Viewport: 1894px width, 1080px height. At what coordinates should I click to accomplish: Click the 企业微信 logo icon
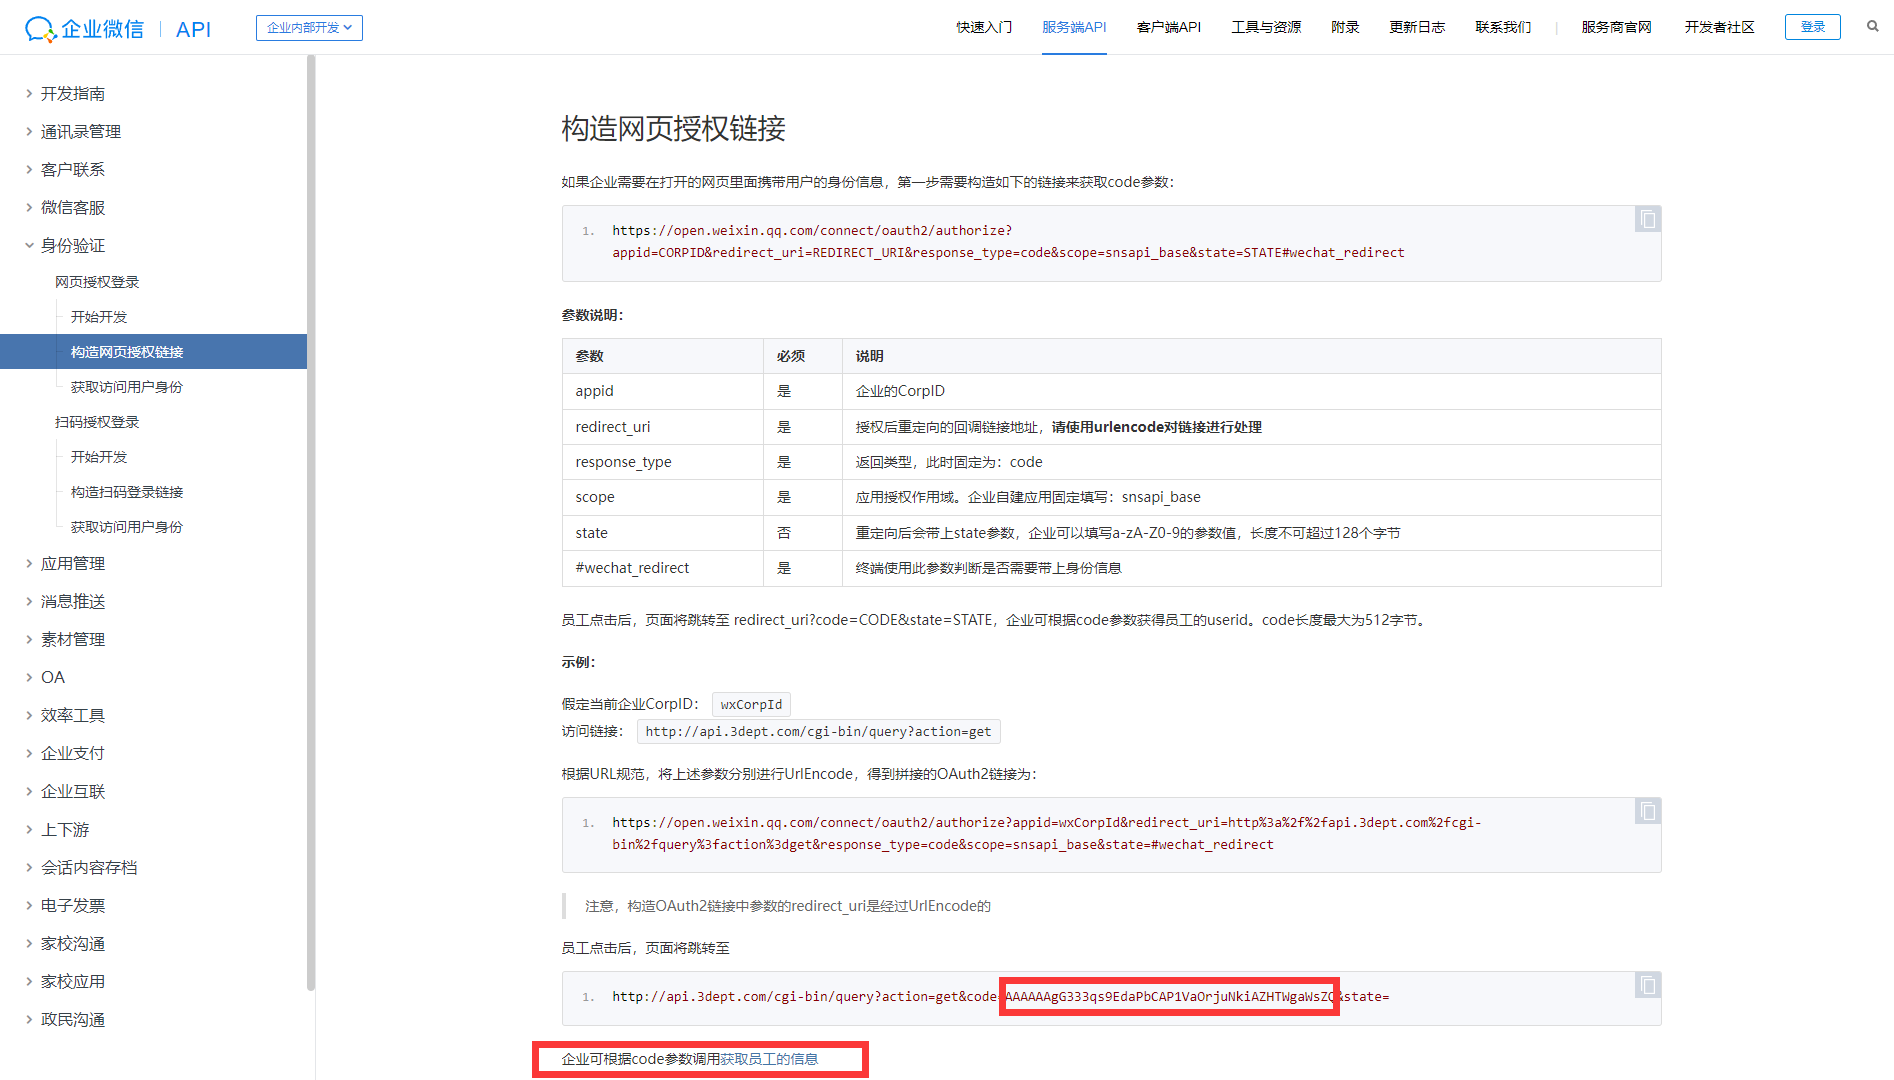[x=84, y=29]
